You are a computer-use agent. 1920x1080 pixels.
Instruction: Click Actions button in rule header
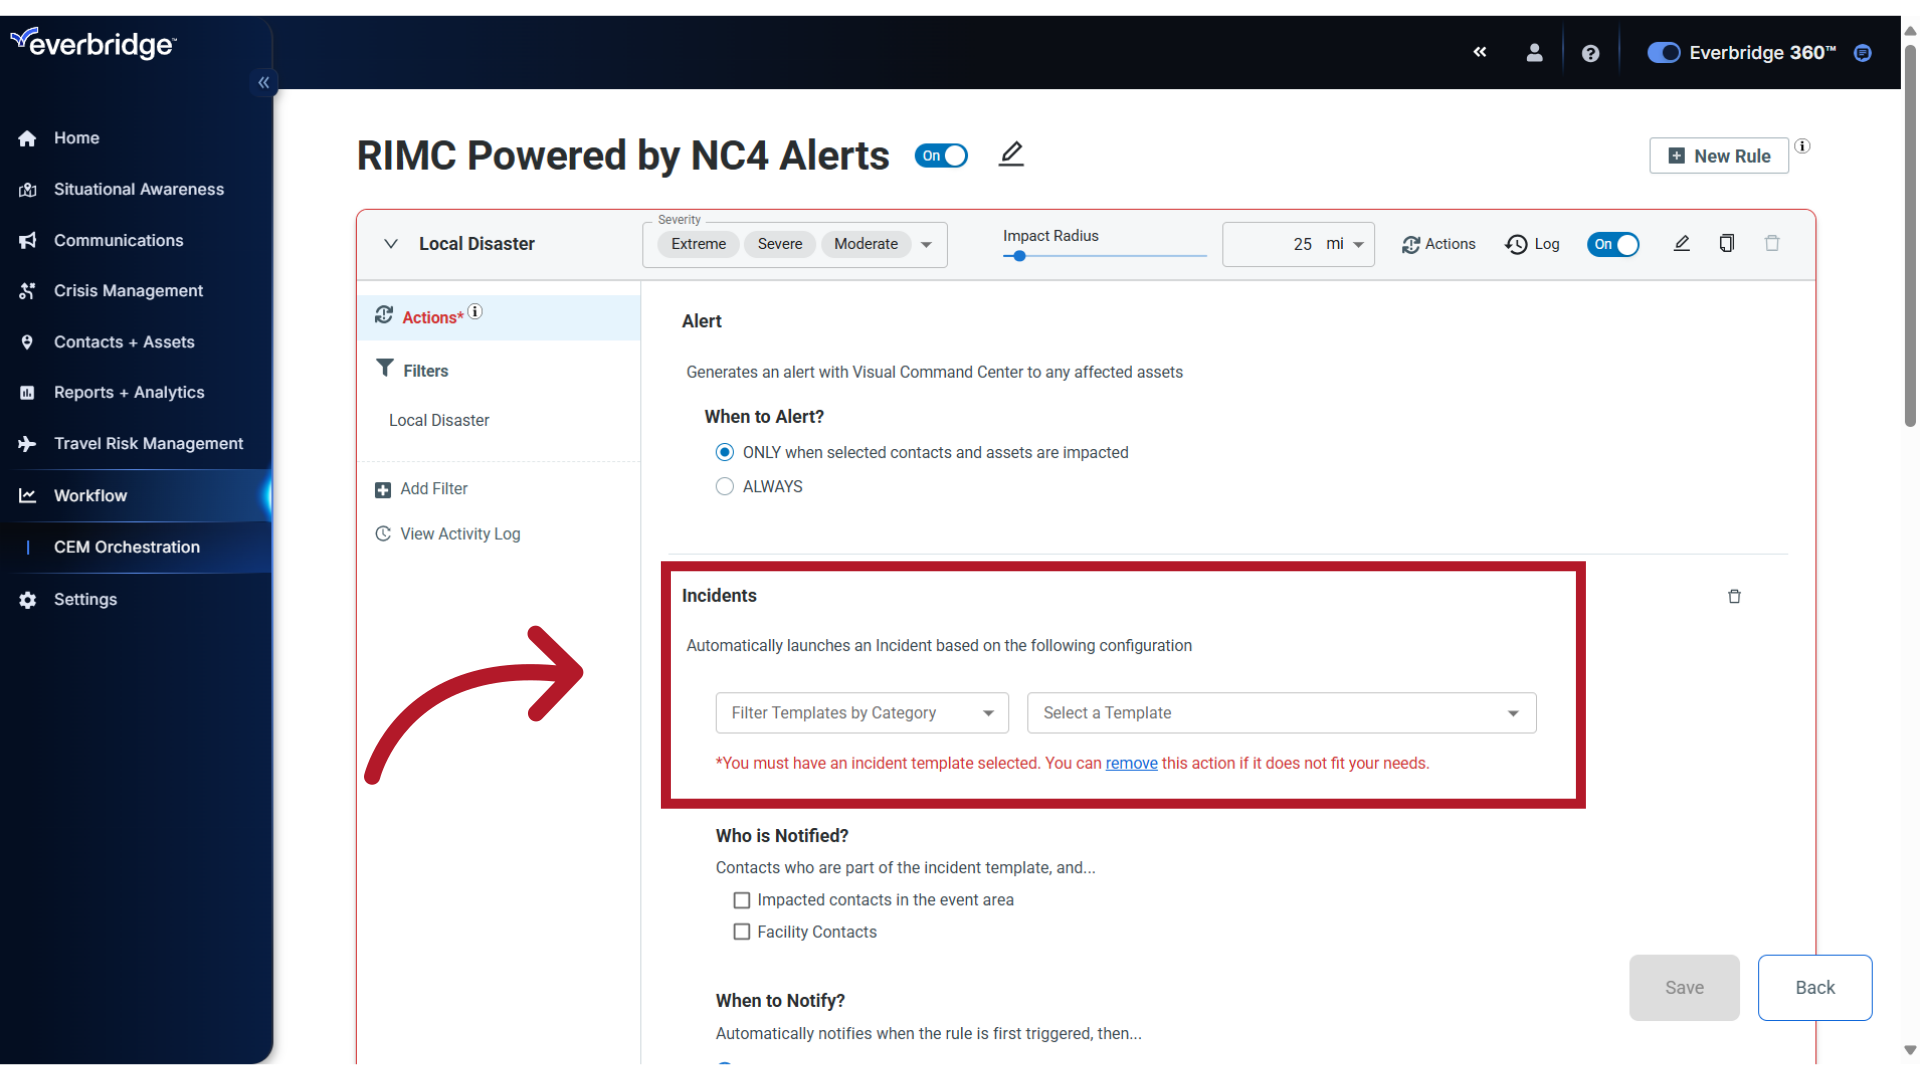[1438, 244]
